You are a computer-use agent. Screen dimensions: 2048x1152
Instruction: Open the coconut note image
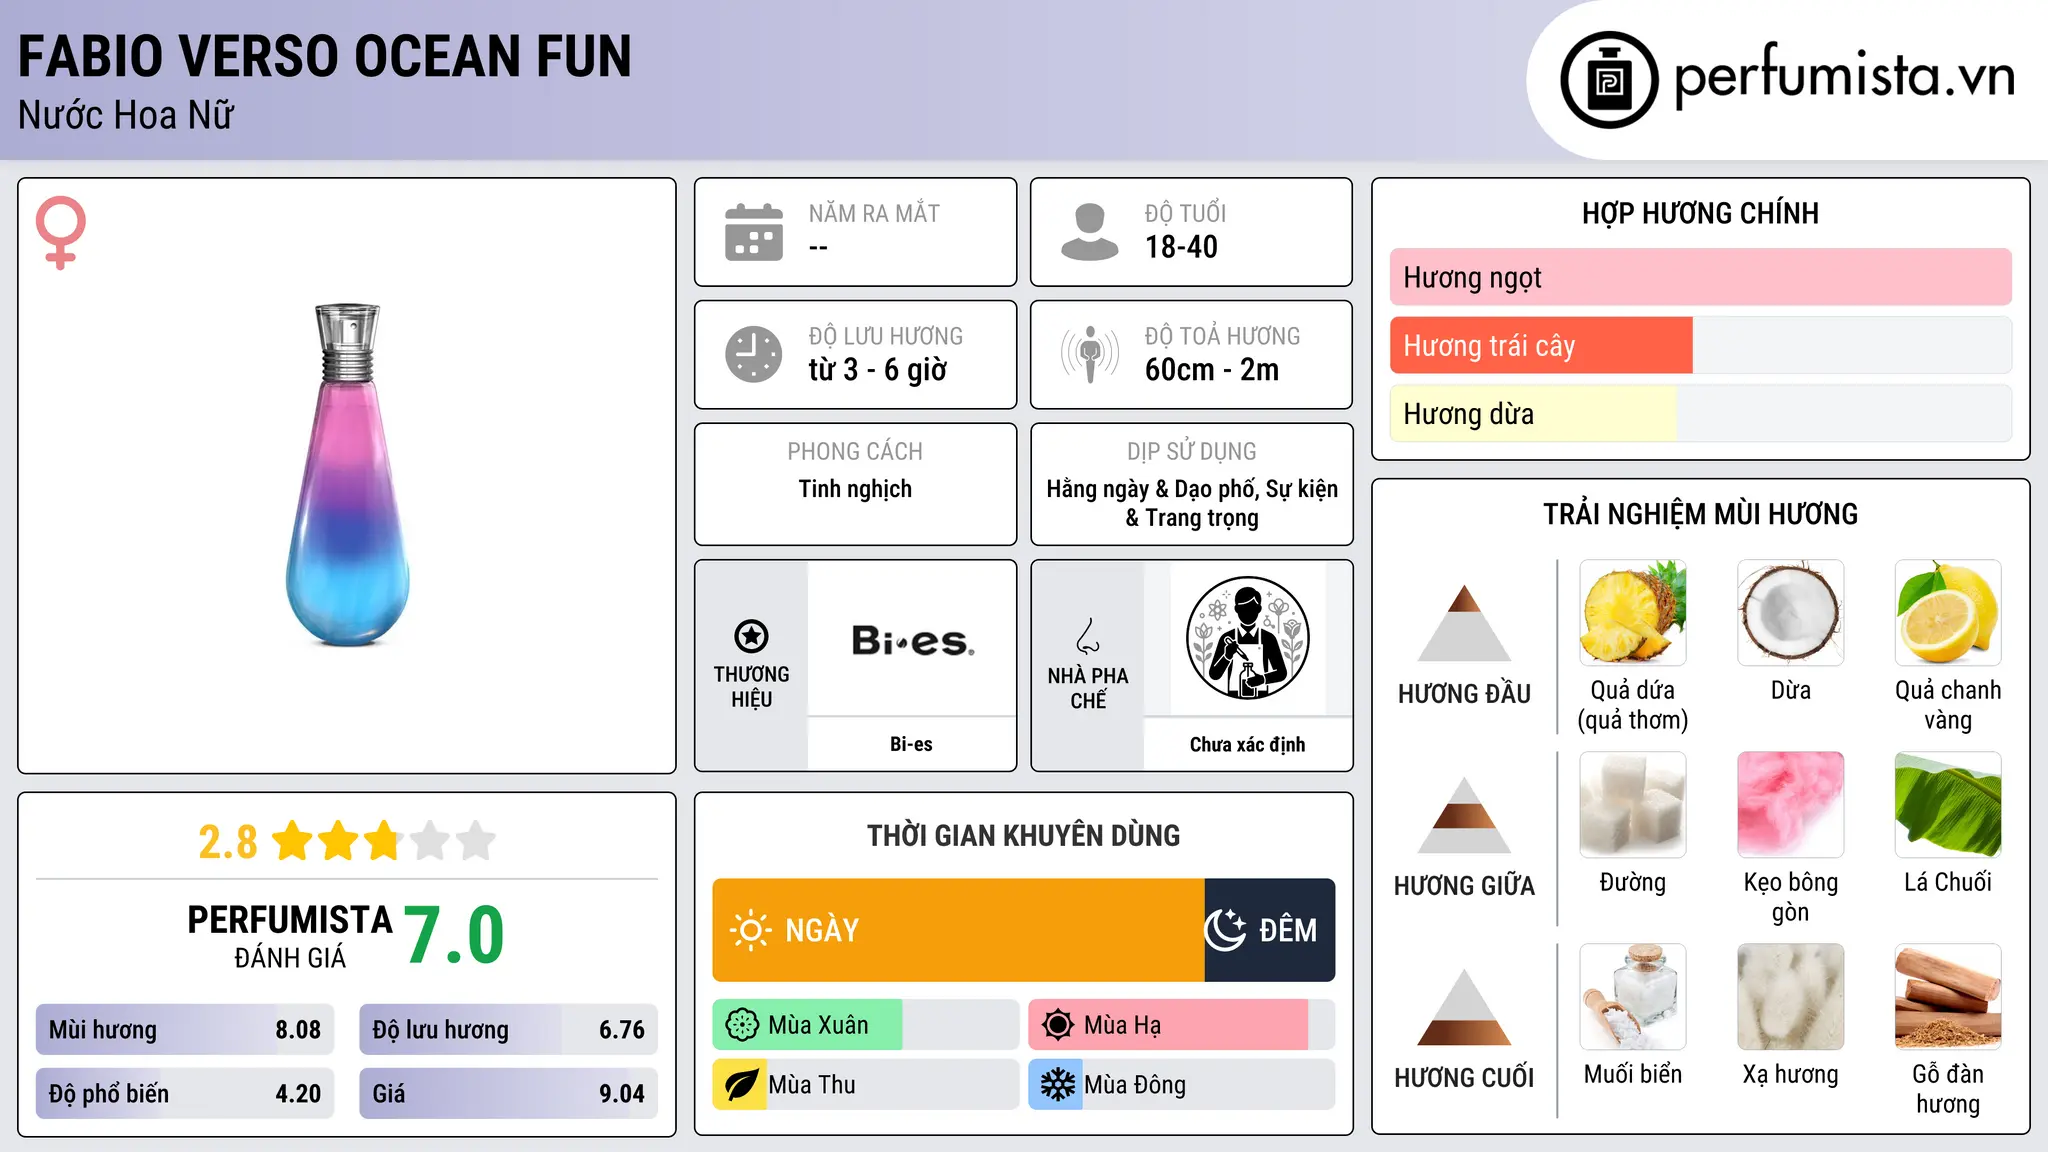[1791, 613]
